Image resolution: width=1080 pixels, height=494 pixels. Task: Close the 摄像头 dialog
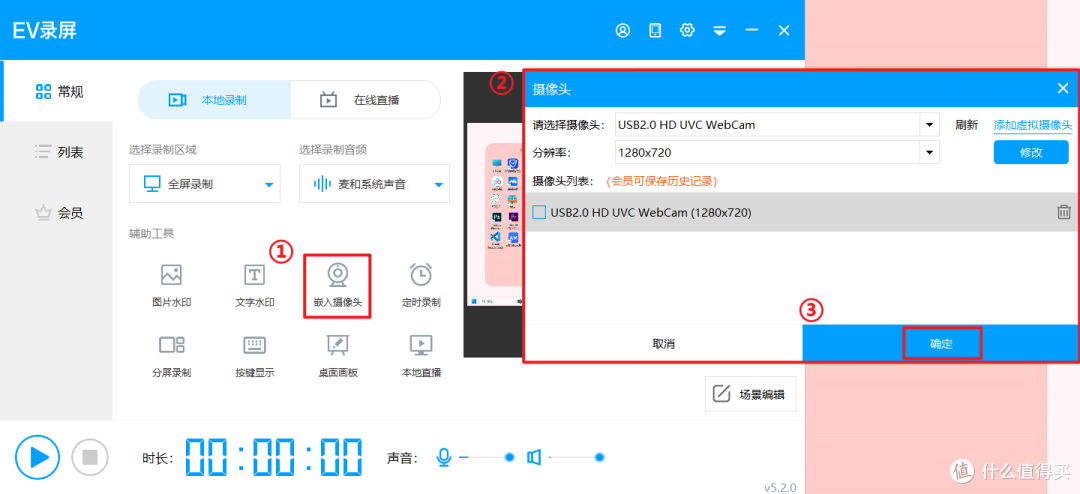[1063, 88]
